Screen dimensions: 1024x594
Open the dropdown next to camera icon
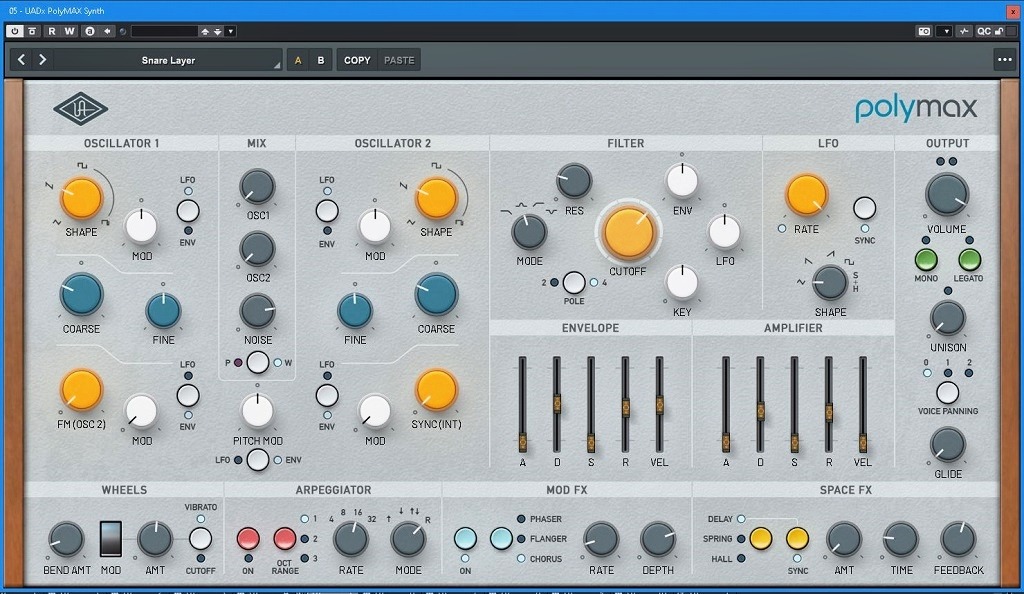pos(946,31)
